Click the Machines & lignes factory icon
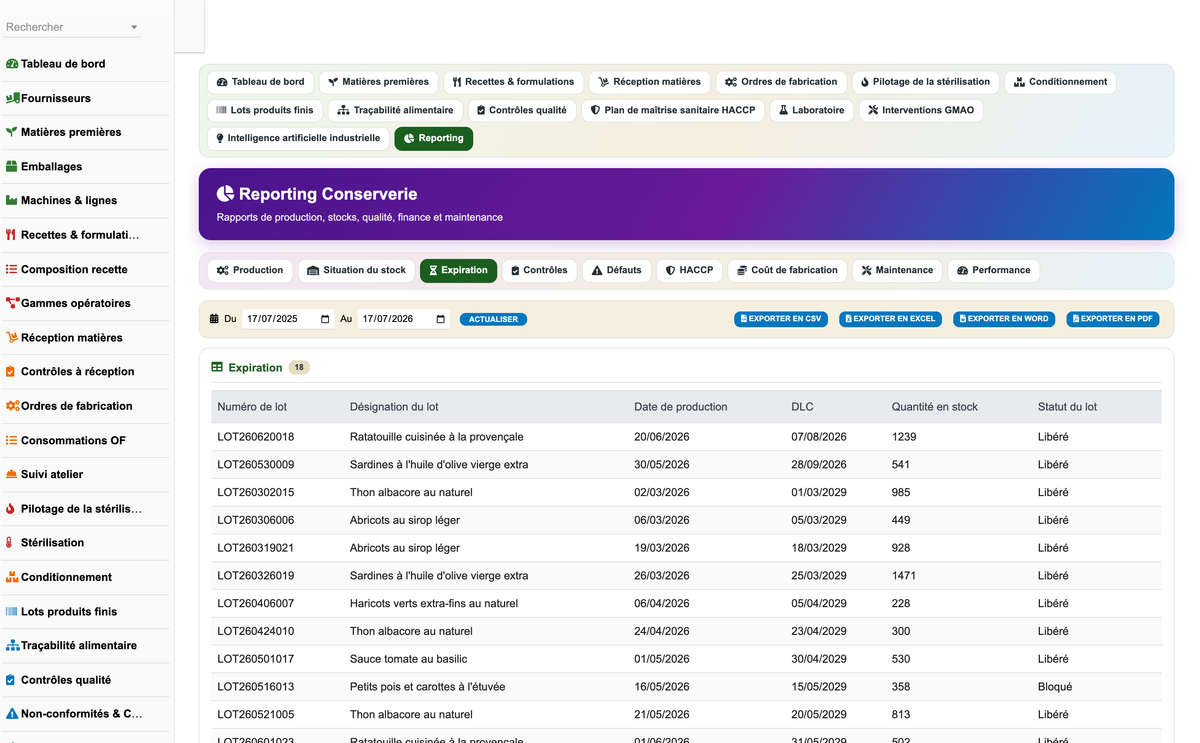Image resolution: width=1200 pixels, height=743 pixels. 12,201
